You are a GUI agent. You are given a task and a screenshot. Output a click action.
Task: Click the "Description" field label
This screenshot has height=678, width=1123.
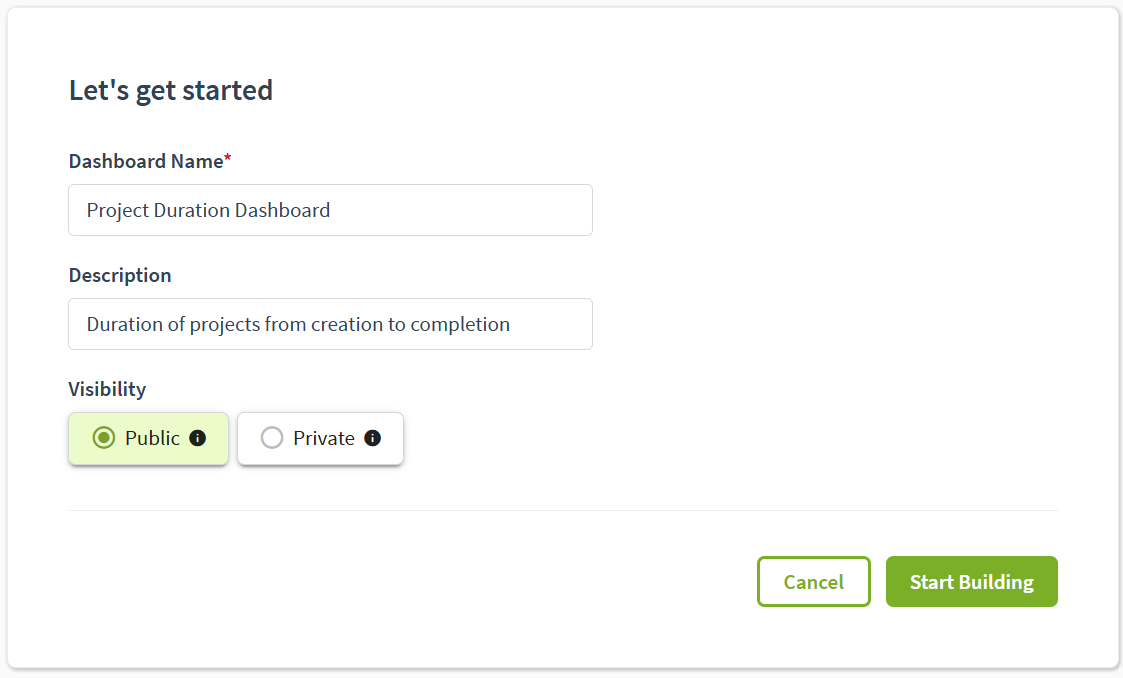120,275
